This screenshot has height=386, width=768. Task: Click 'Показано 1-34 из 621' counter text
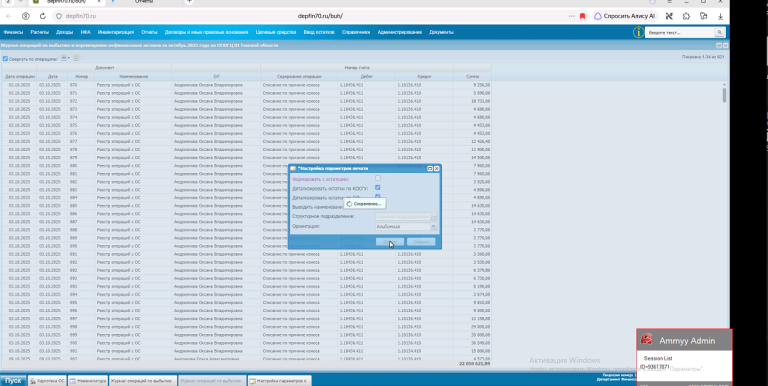pyautogui.click(x=703, y=57)
